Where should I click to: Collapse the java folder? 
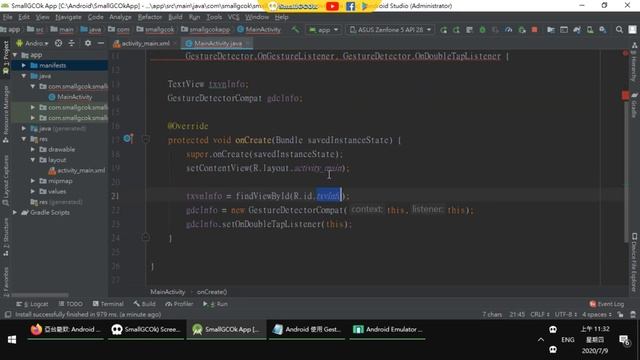[x=24, y=76]
